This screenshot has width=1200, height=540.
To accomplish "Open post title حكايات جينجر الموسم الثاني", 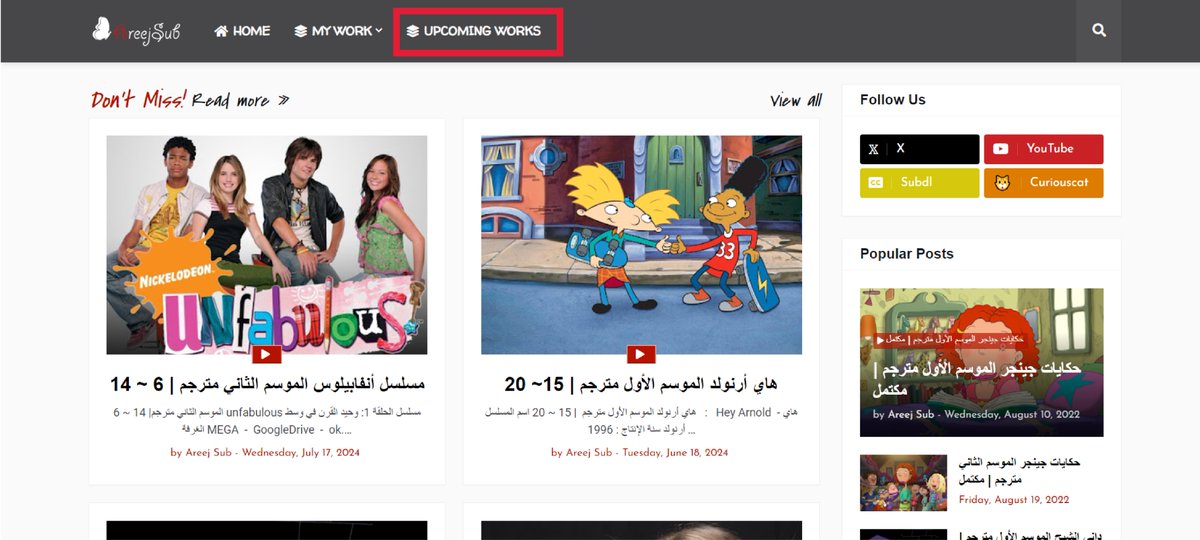I will click(x=1019, y=471).
